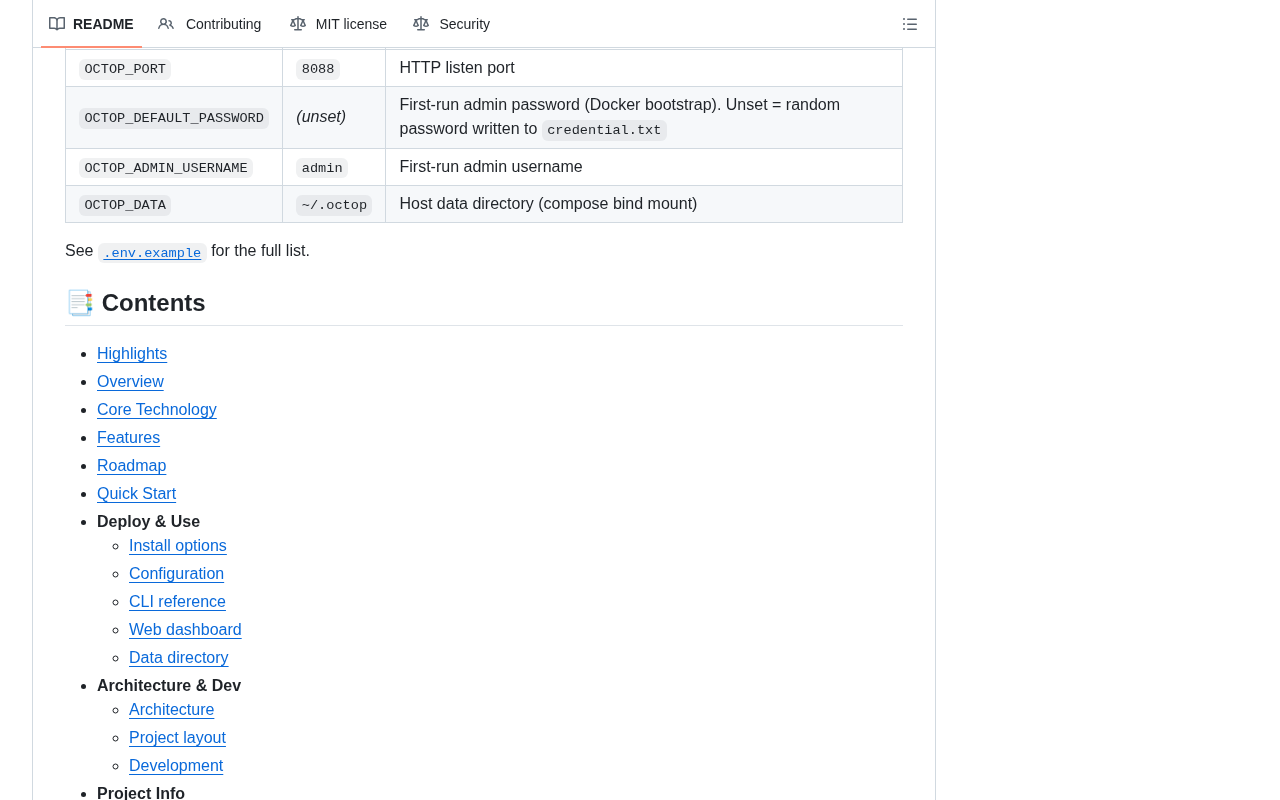Viewport: 1280px width, 800px height.
Task: Click the OCTOP_DEFAULT_PASSWORD variable name
Action: [174, 118]
